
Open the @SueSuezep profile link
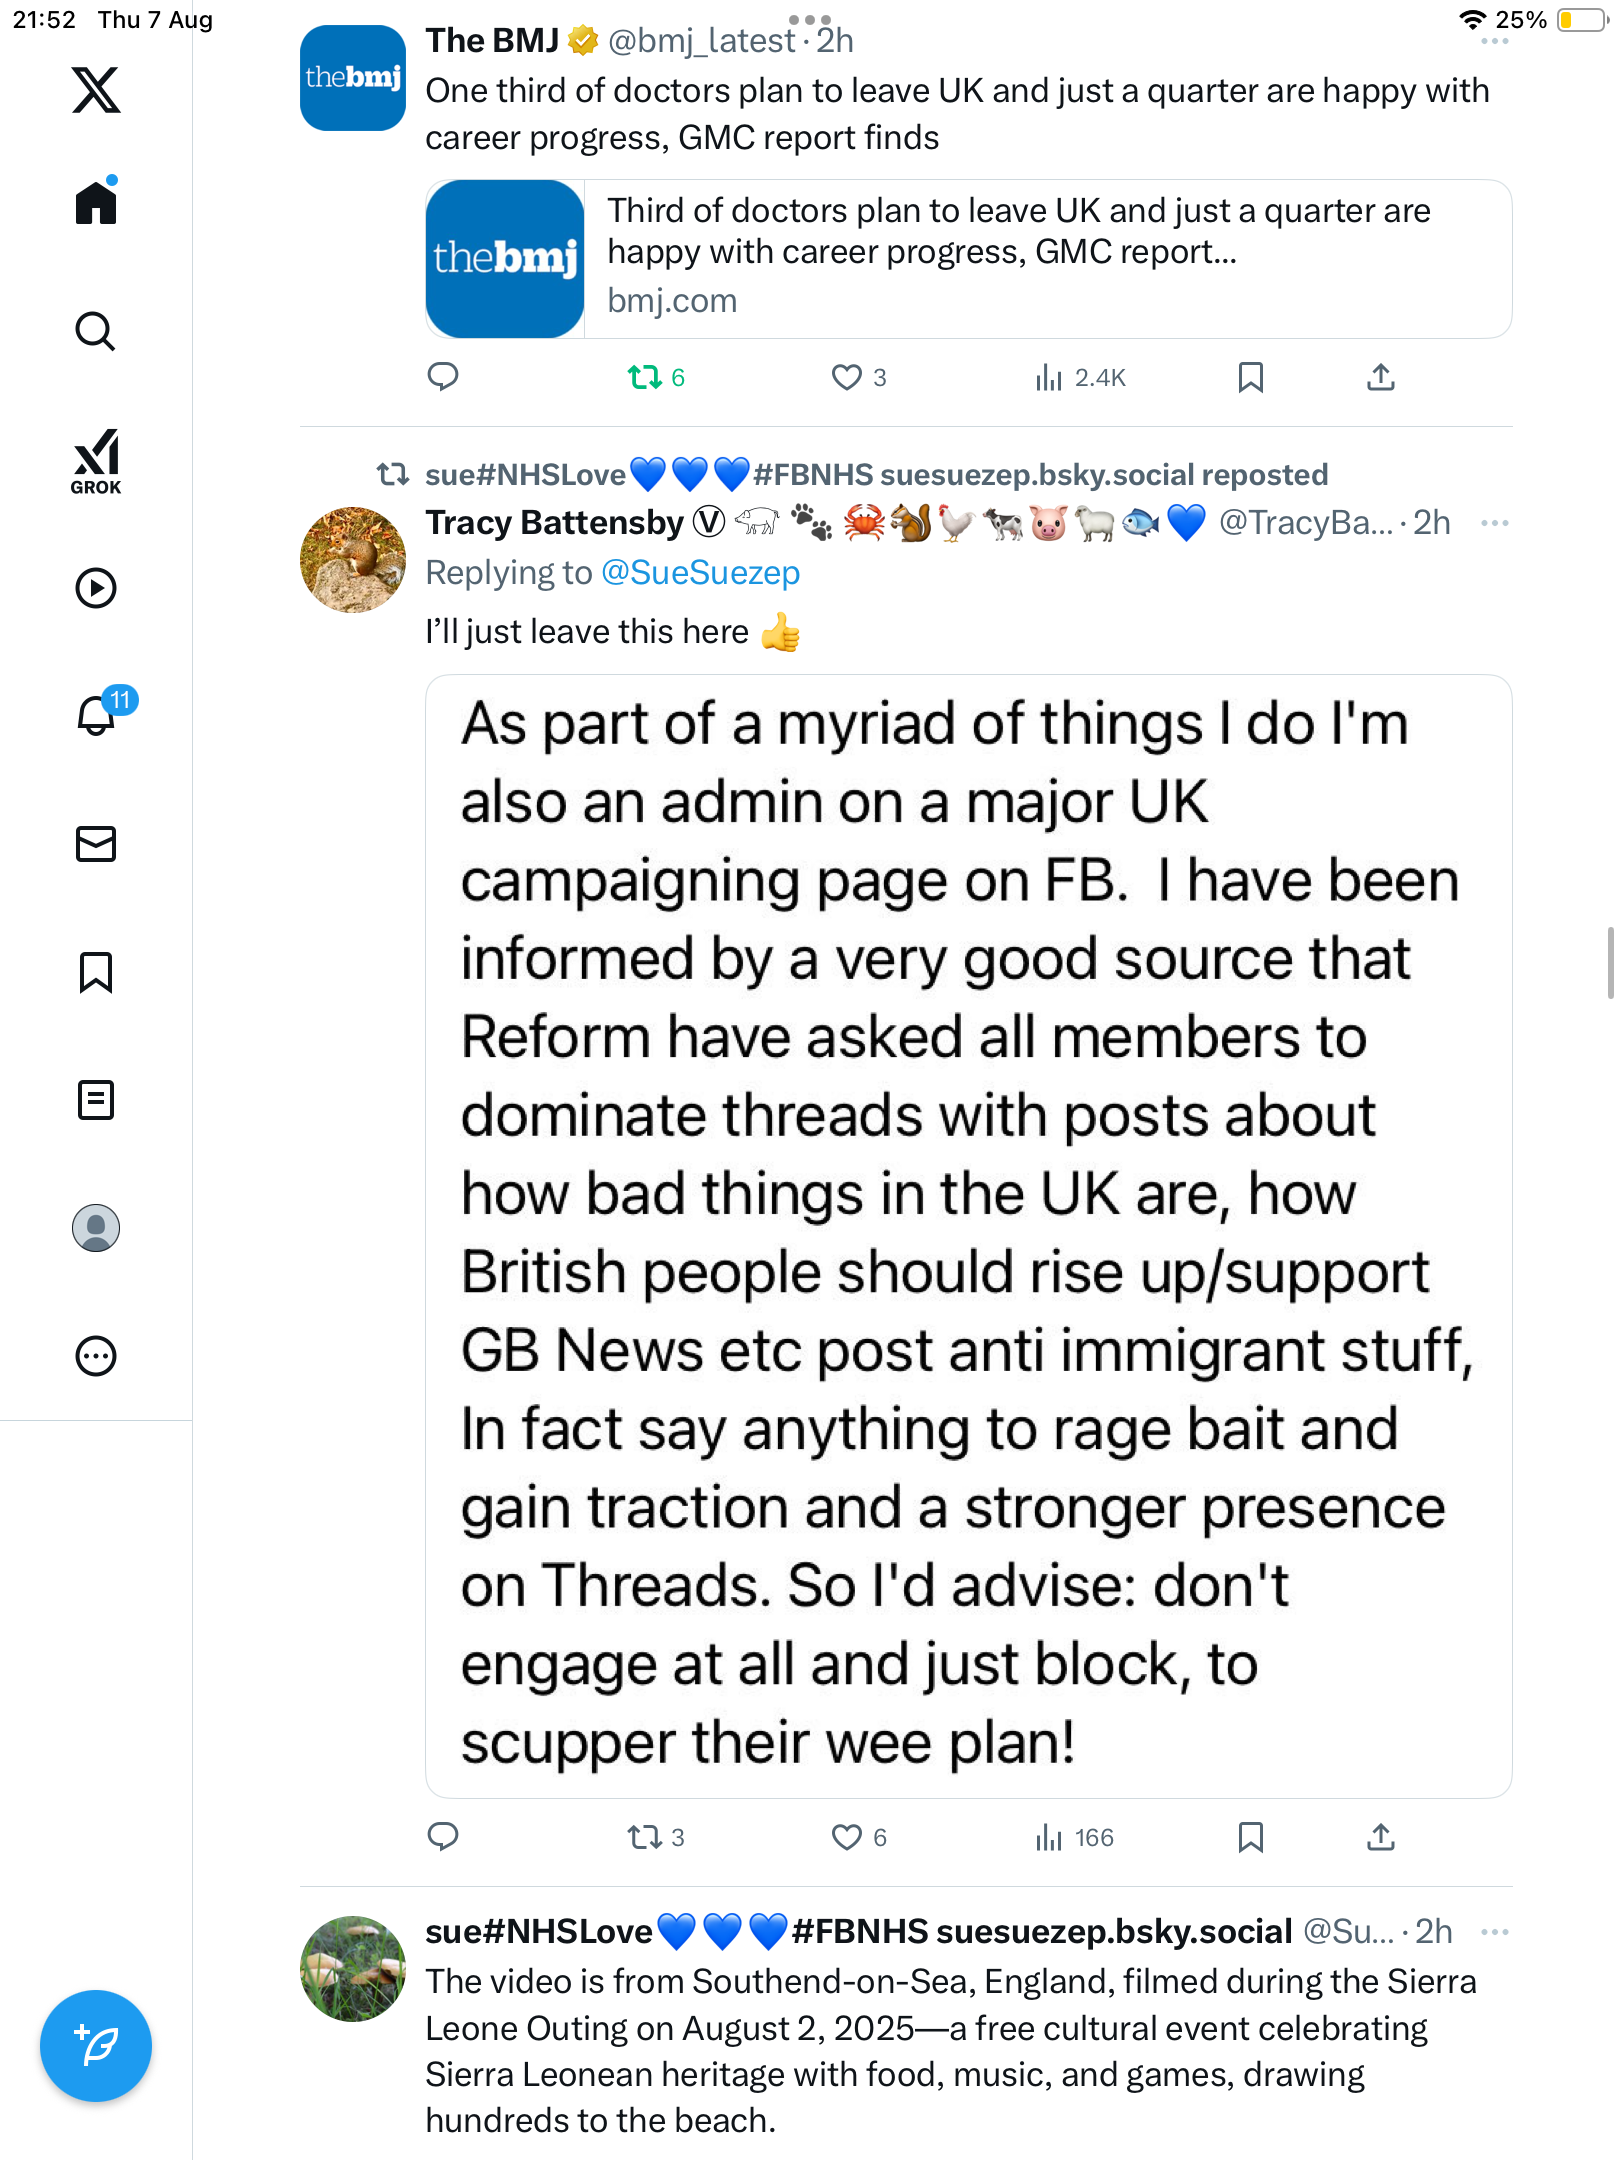(x=700, y=573)
